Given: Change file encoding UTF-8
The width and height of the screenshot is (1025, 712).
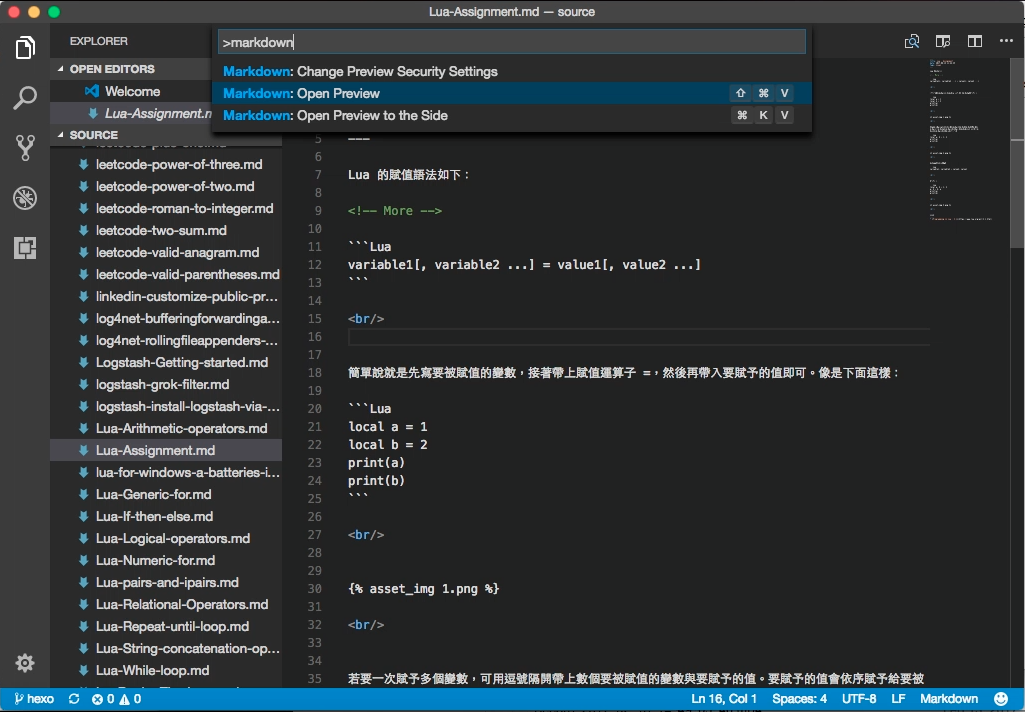Looking at the screenshot, I should [859, 699].
